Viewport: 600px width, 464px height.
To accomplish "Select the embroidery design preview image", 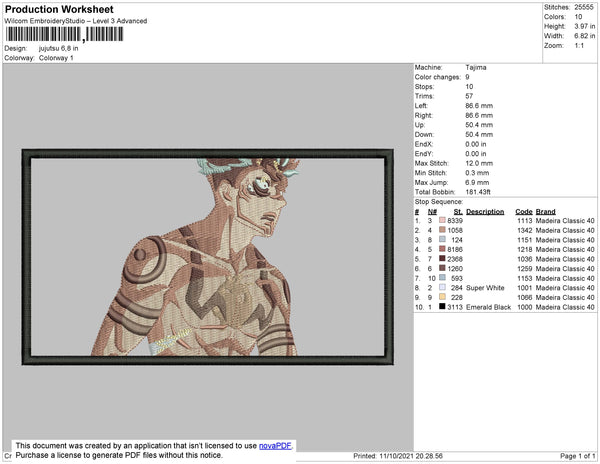I will (x=208, y=257).
